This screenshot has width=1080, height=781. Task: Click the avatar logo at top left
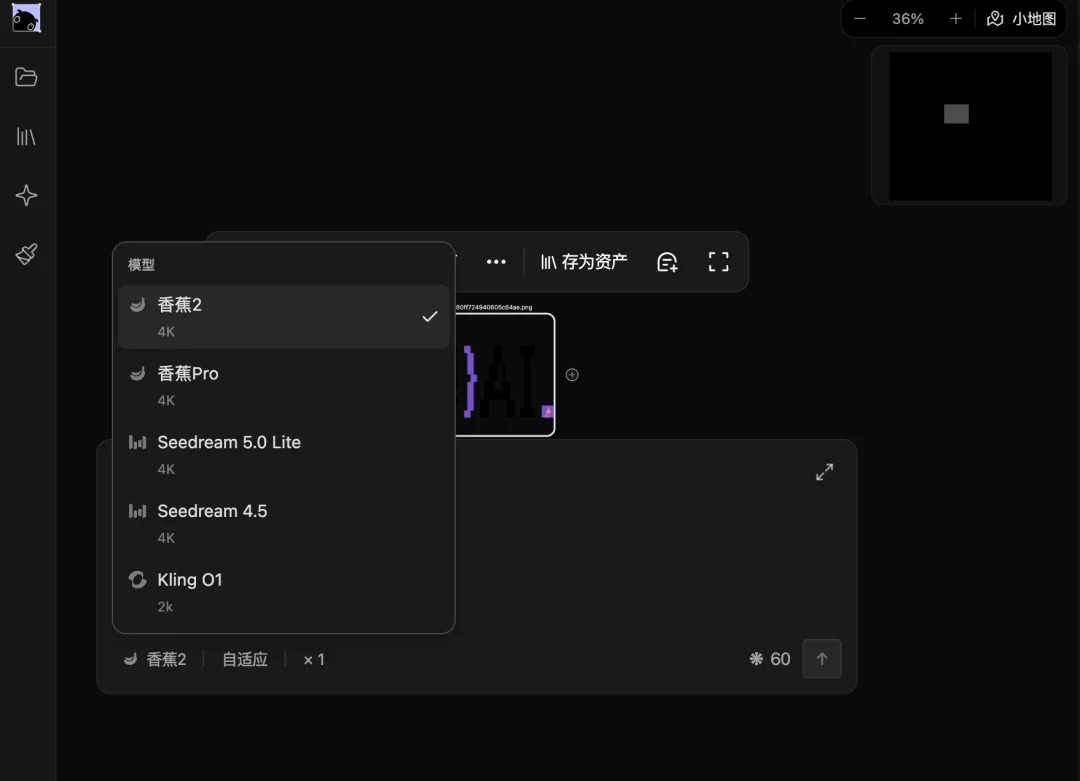[x=26, y=18]
